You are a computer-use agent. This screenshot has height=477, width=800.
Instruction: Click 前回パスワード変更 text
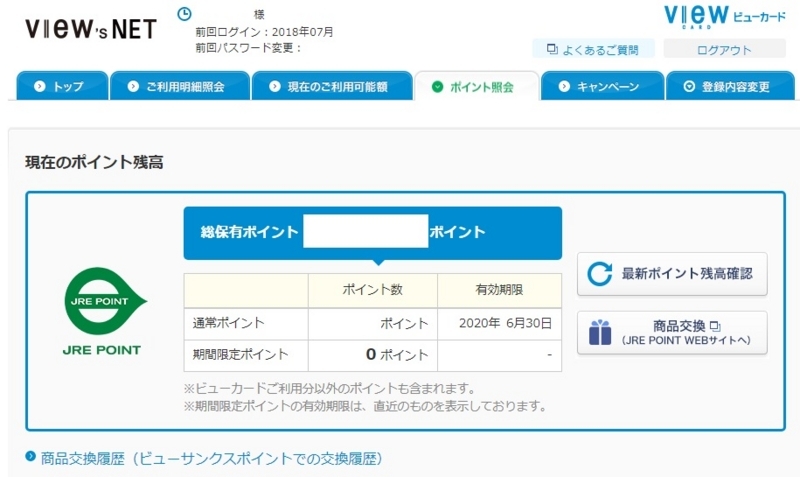(248, 48)
